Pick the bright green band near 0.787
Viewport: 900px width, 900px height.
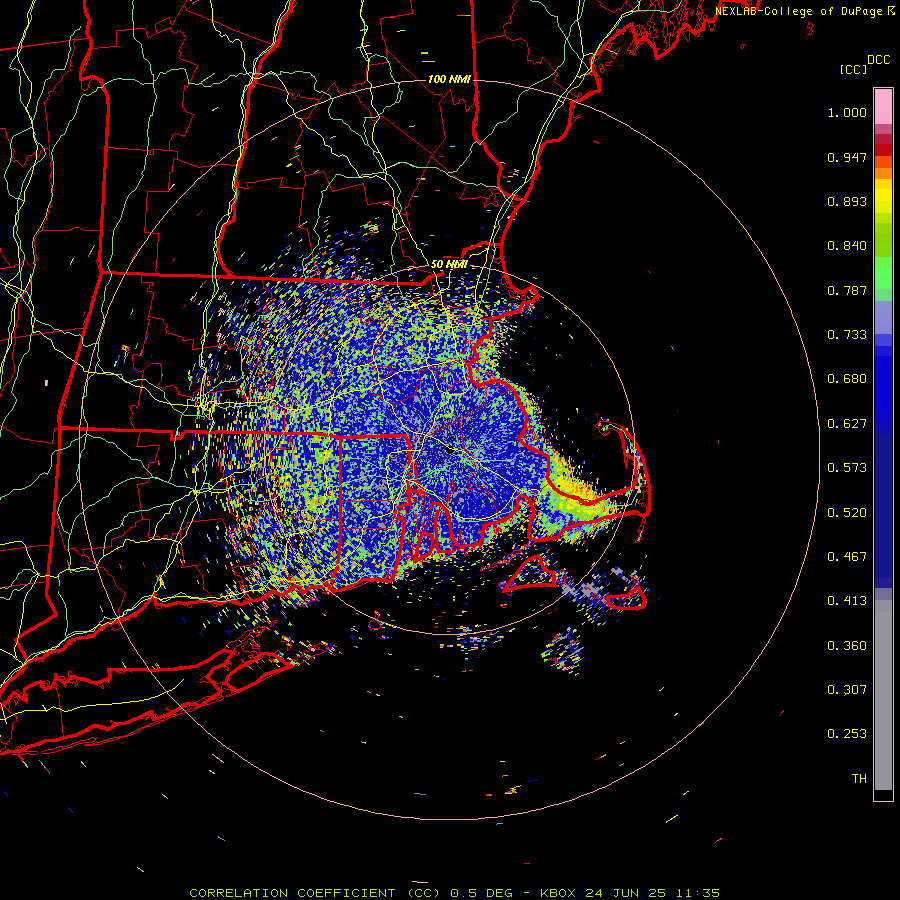tap(883, 273)
